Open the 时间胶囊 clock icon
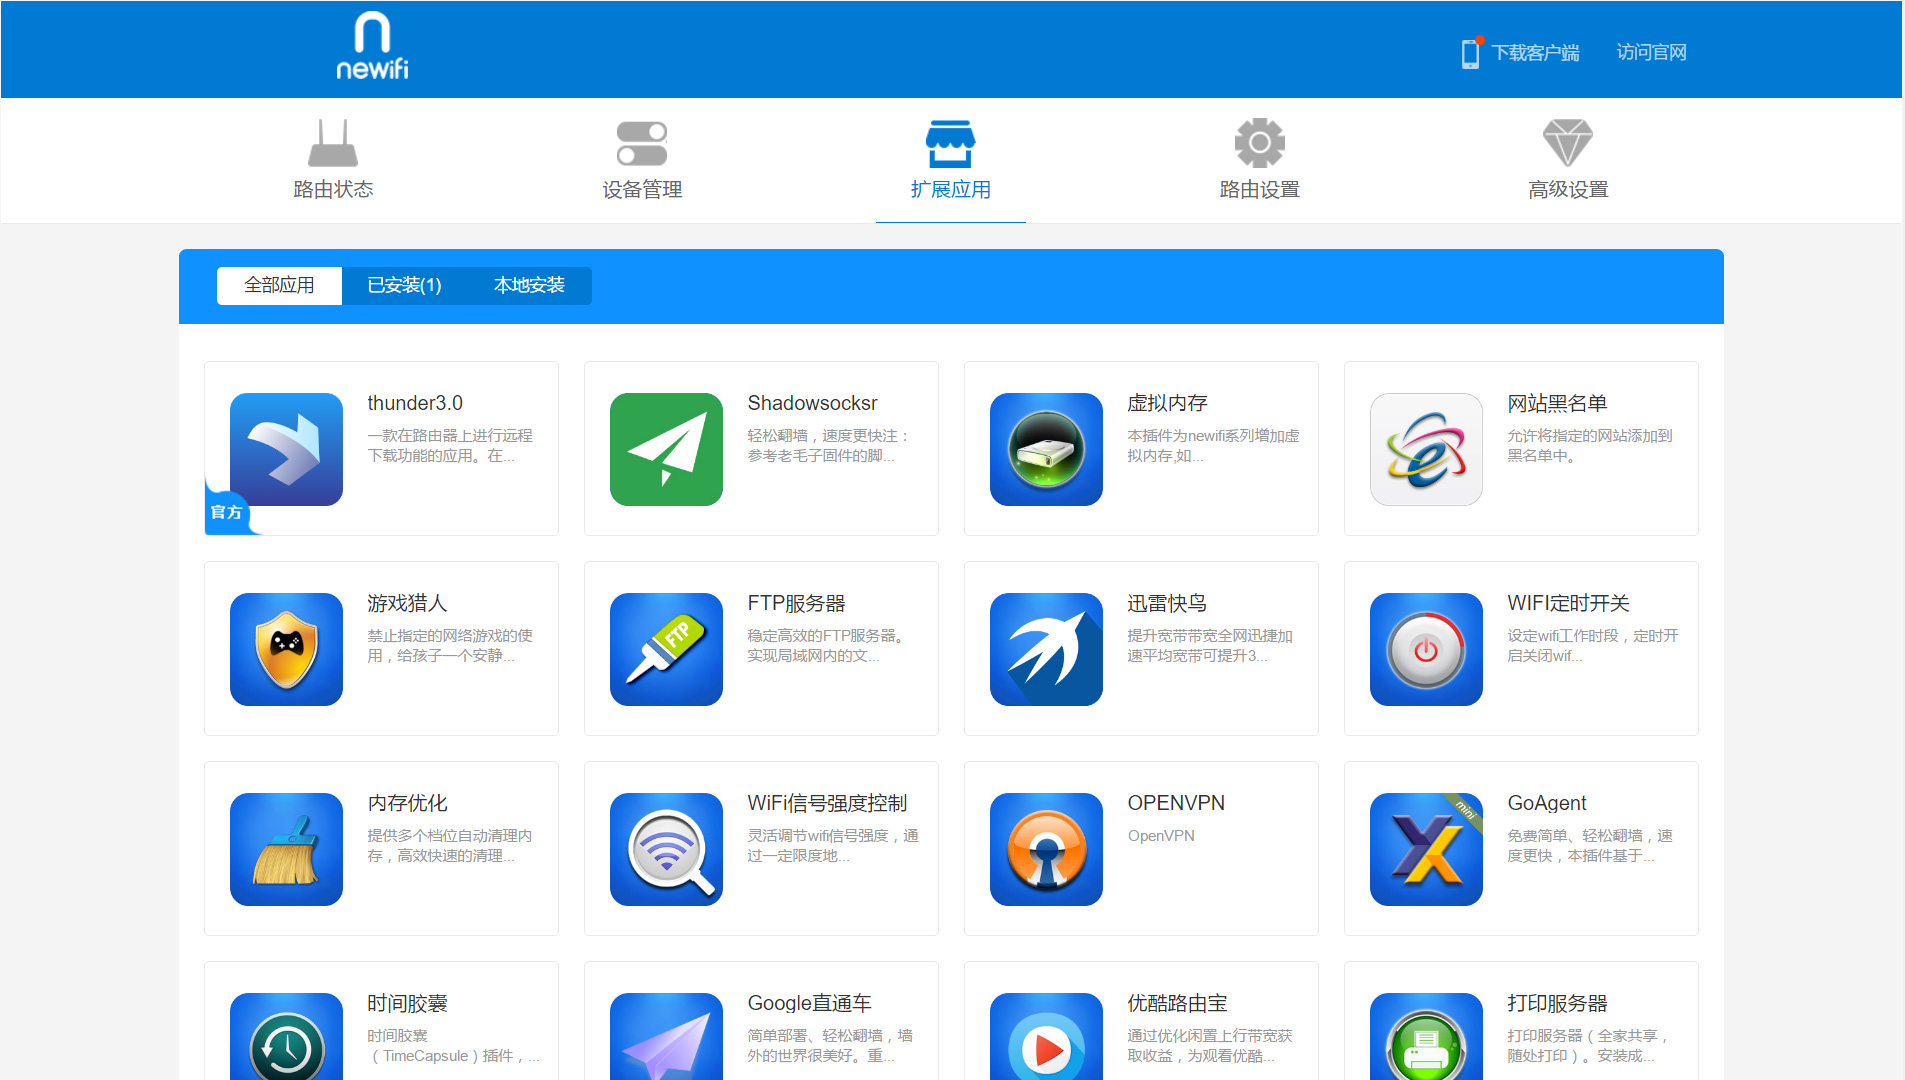Image resolution: width=1905 pixels, height=1080 pixels. pyautogui.click(x=286, y=1036)
